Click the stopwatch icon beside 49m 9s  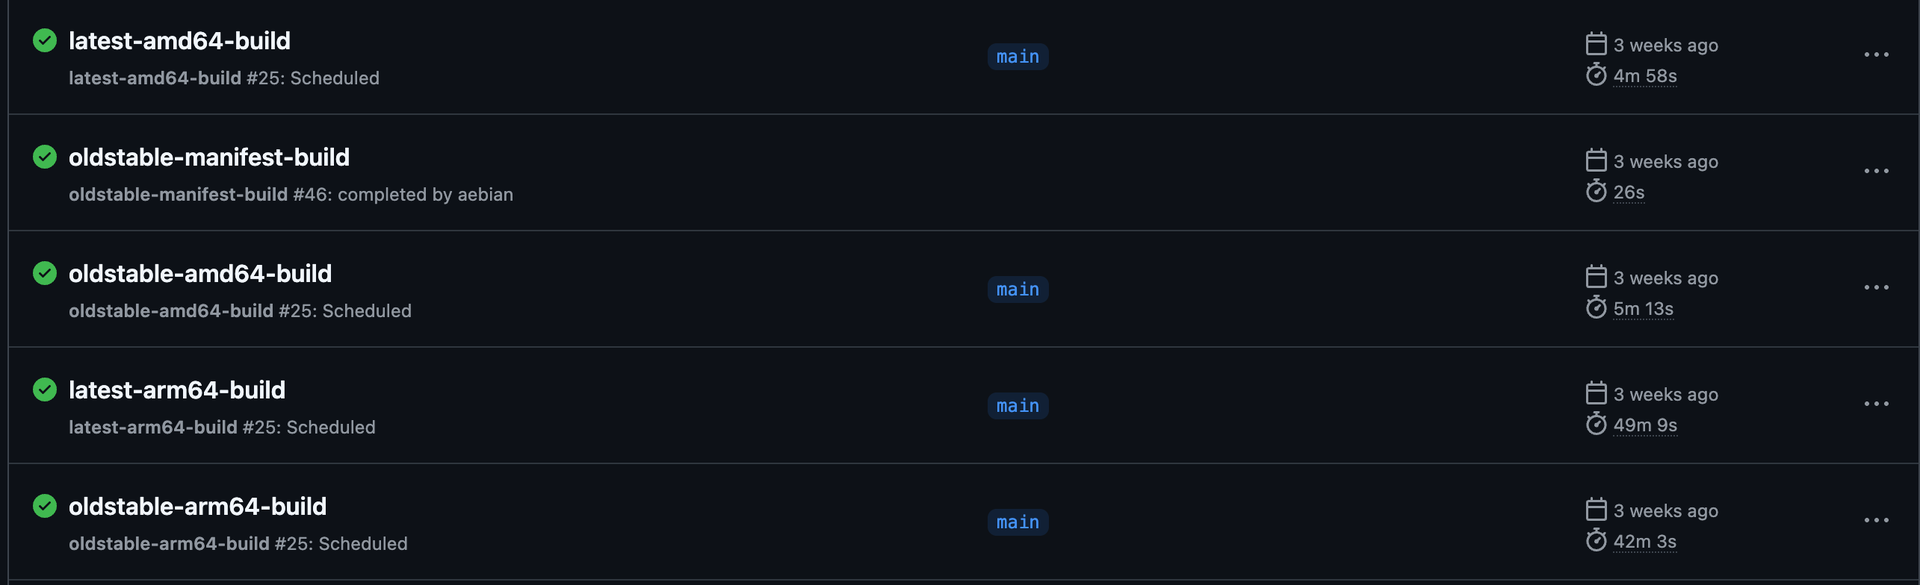click(1596, 424)
